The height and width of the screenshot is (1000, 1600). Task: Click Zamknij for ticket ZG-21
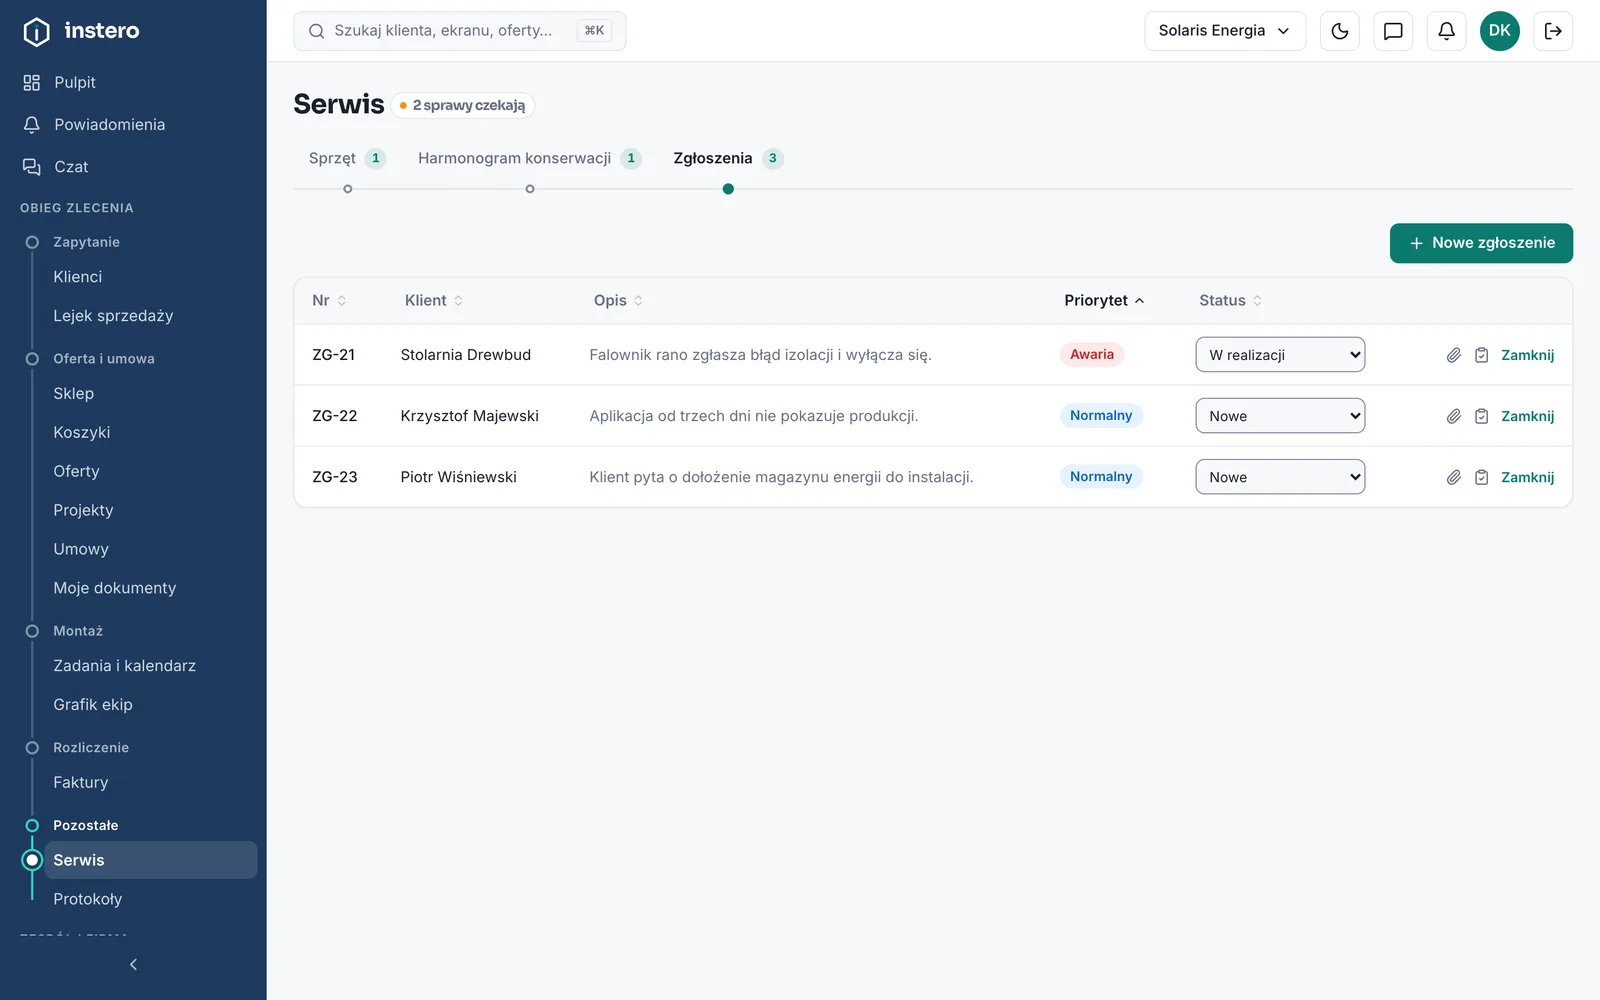(1527, 355)
